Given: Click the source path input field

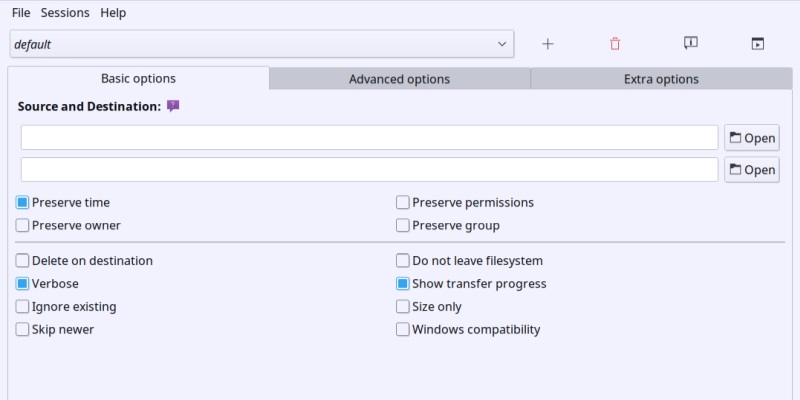Looking at the screenshot, I should coord(369,138).
